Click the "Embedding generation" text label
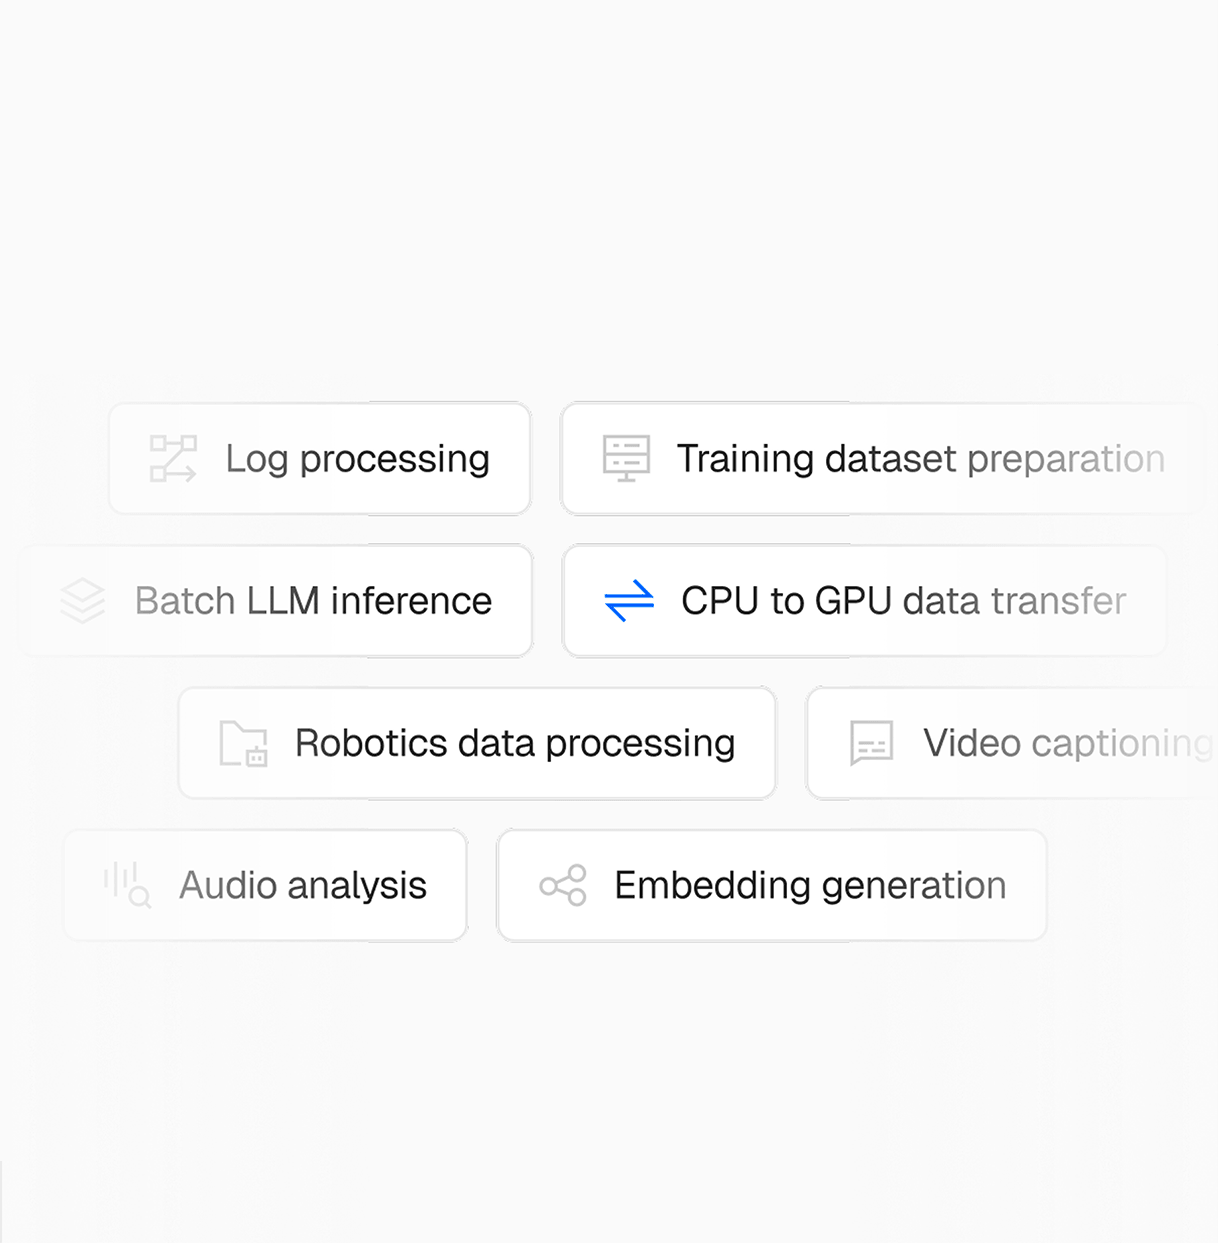This screenshot has height=1243, width=1218. click(810, 886)
